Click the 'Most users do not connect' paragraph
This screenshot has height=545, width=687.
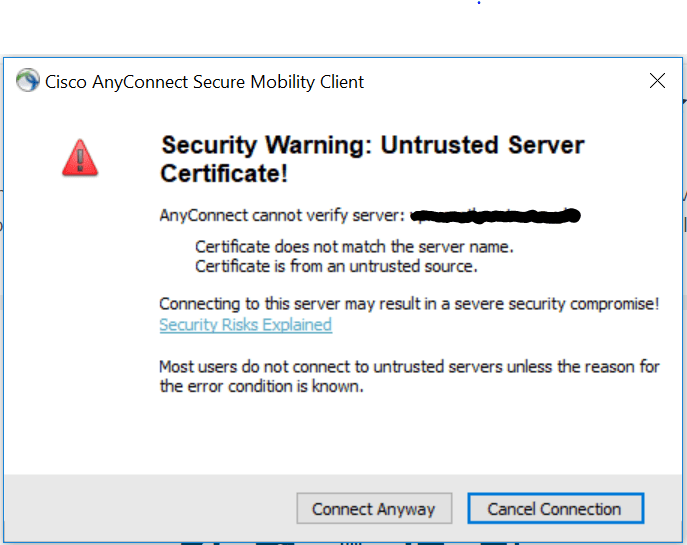tap(409, 376)
